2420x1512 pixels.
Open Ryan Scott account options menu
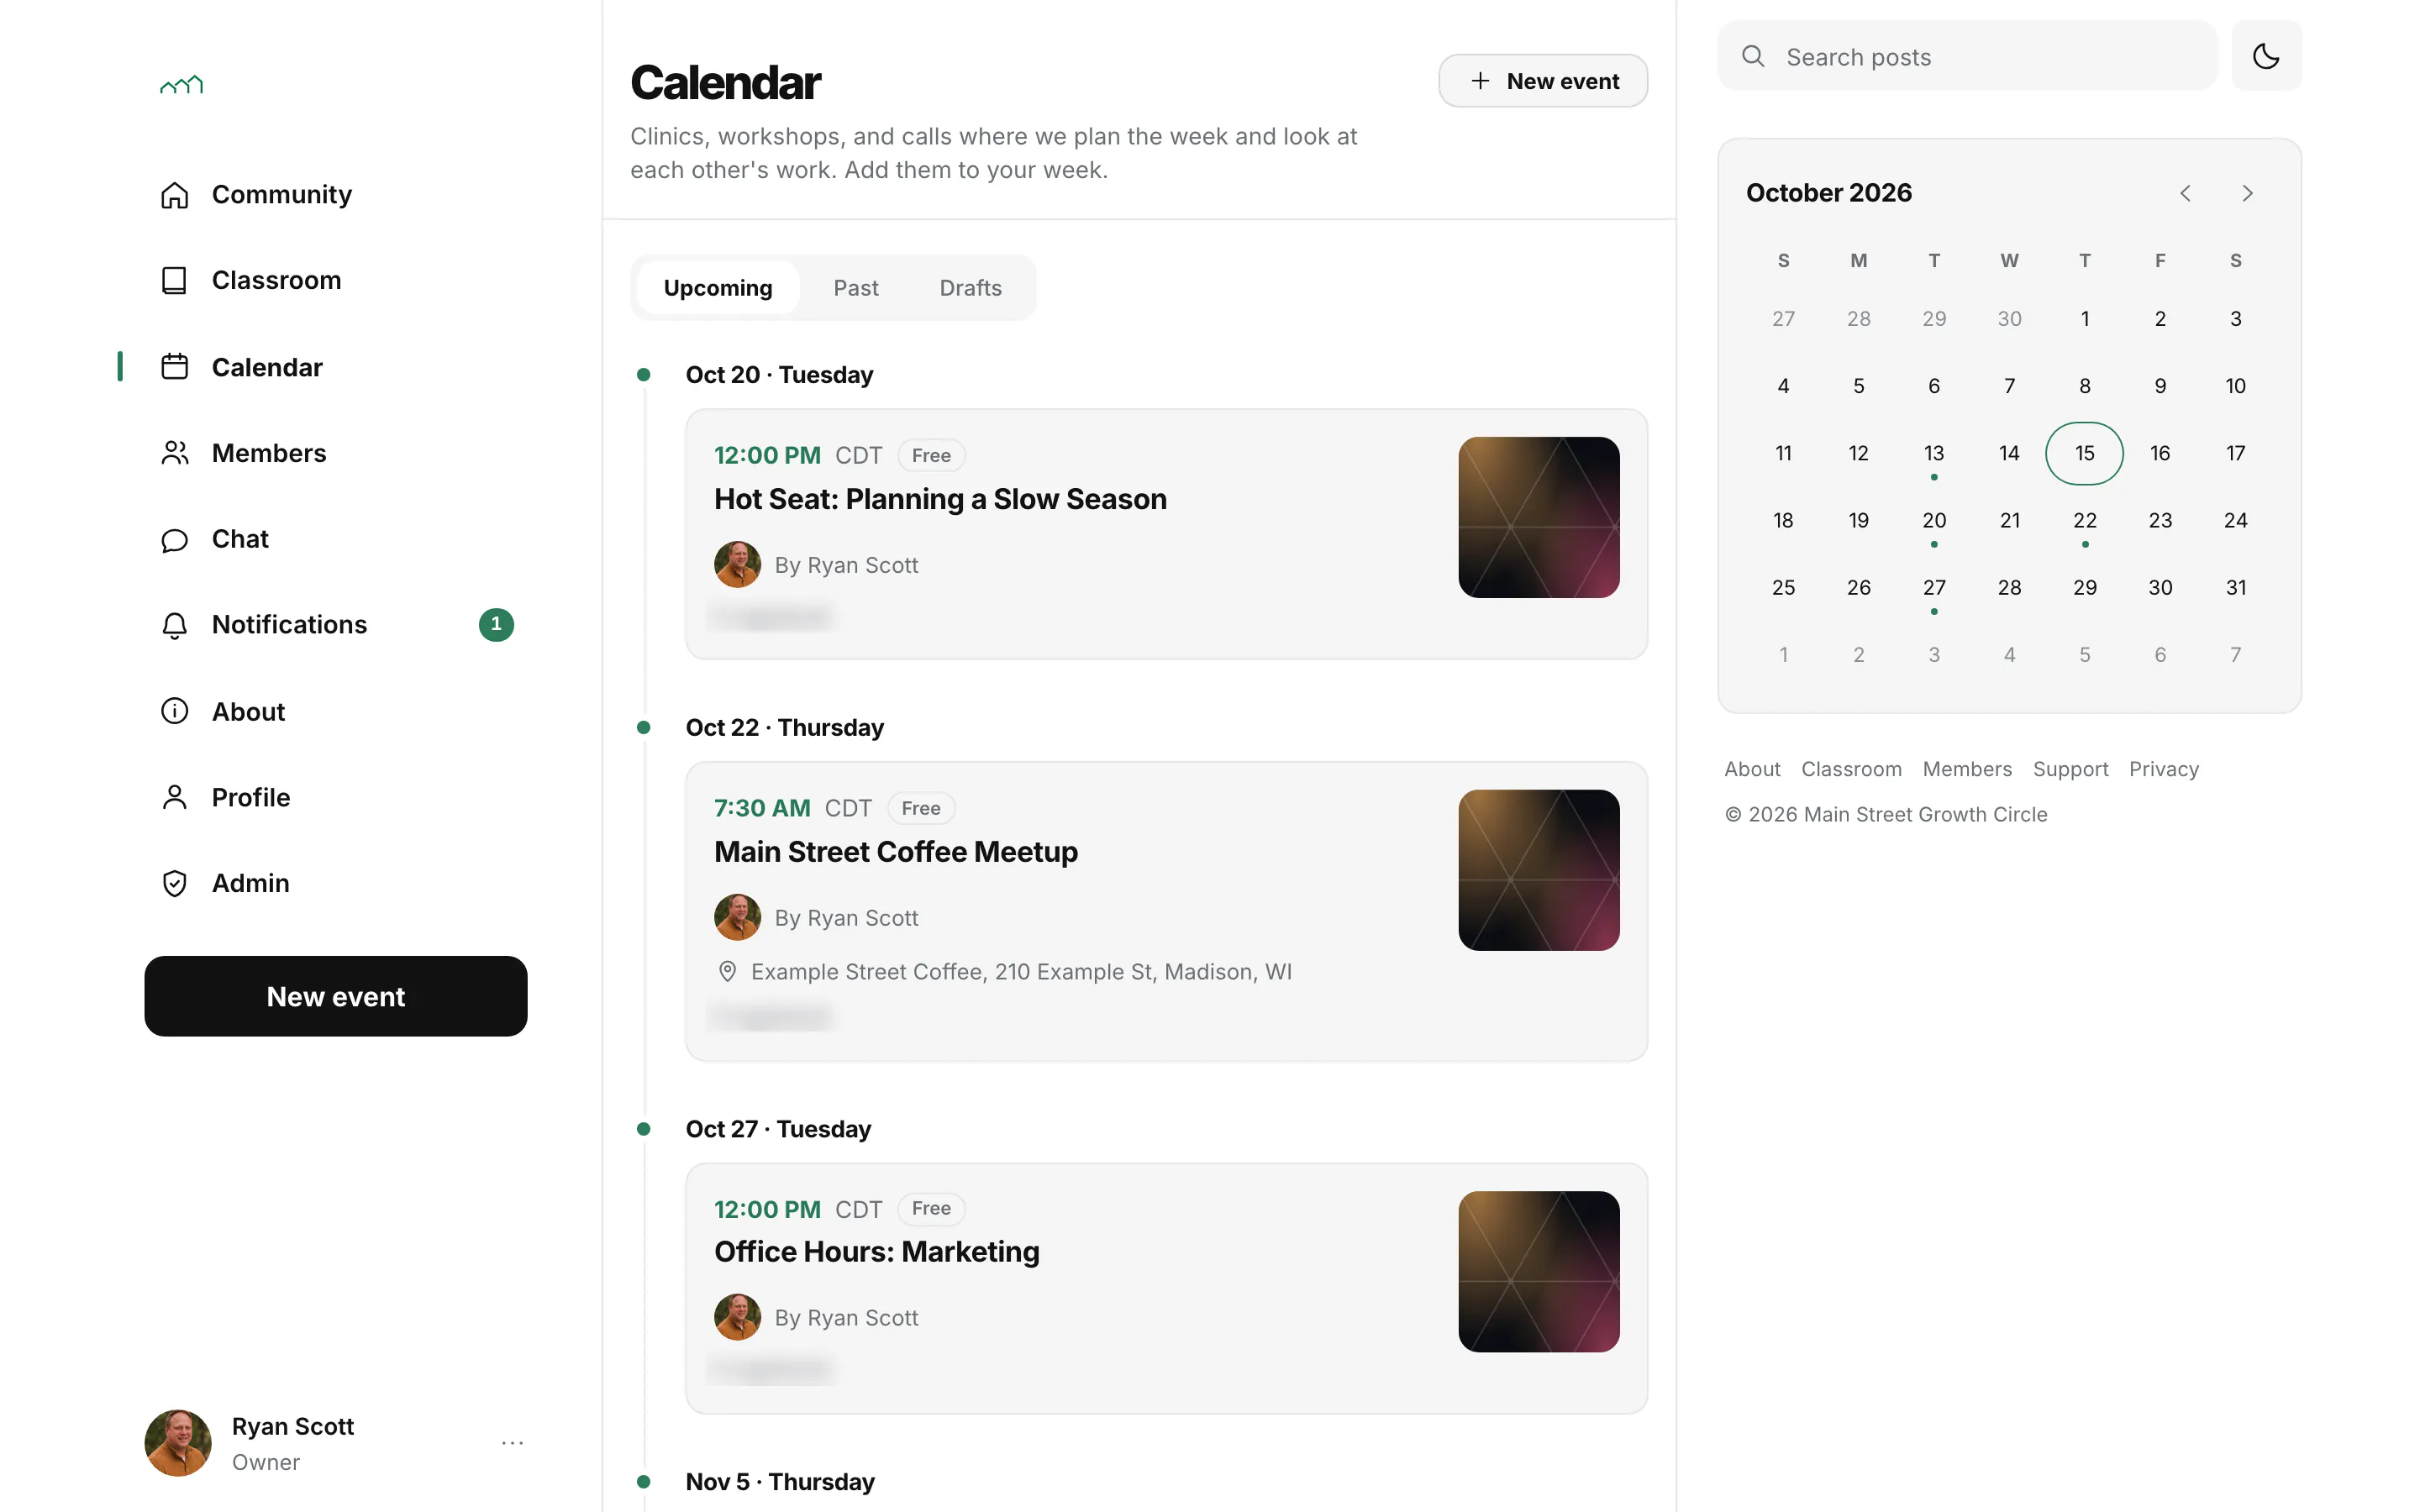512,1442
